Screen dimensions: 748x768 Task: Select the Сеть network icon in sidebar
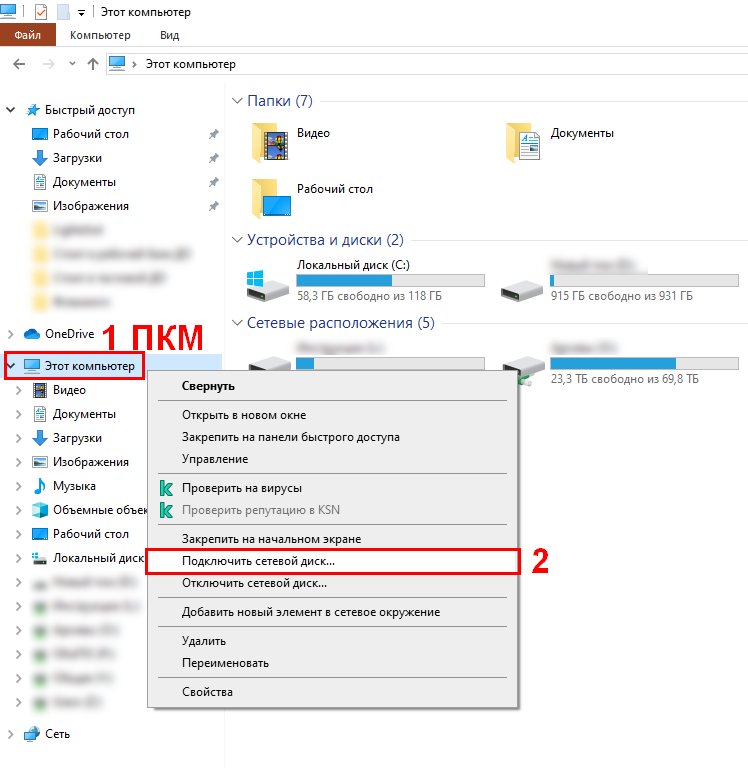pyautogui.click(x=31, y=733)
